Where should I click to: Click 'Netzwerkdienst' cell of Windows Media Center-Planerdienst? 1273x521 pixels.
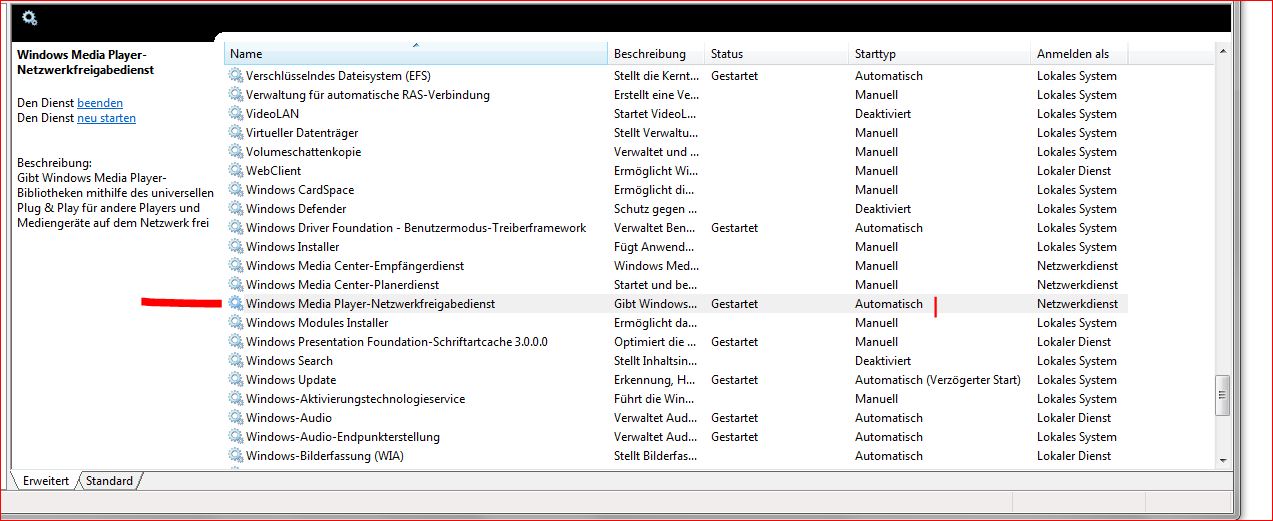click(x=1077, y=285)
